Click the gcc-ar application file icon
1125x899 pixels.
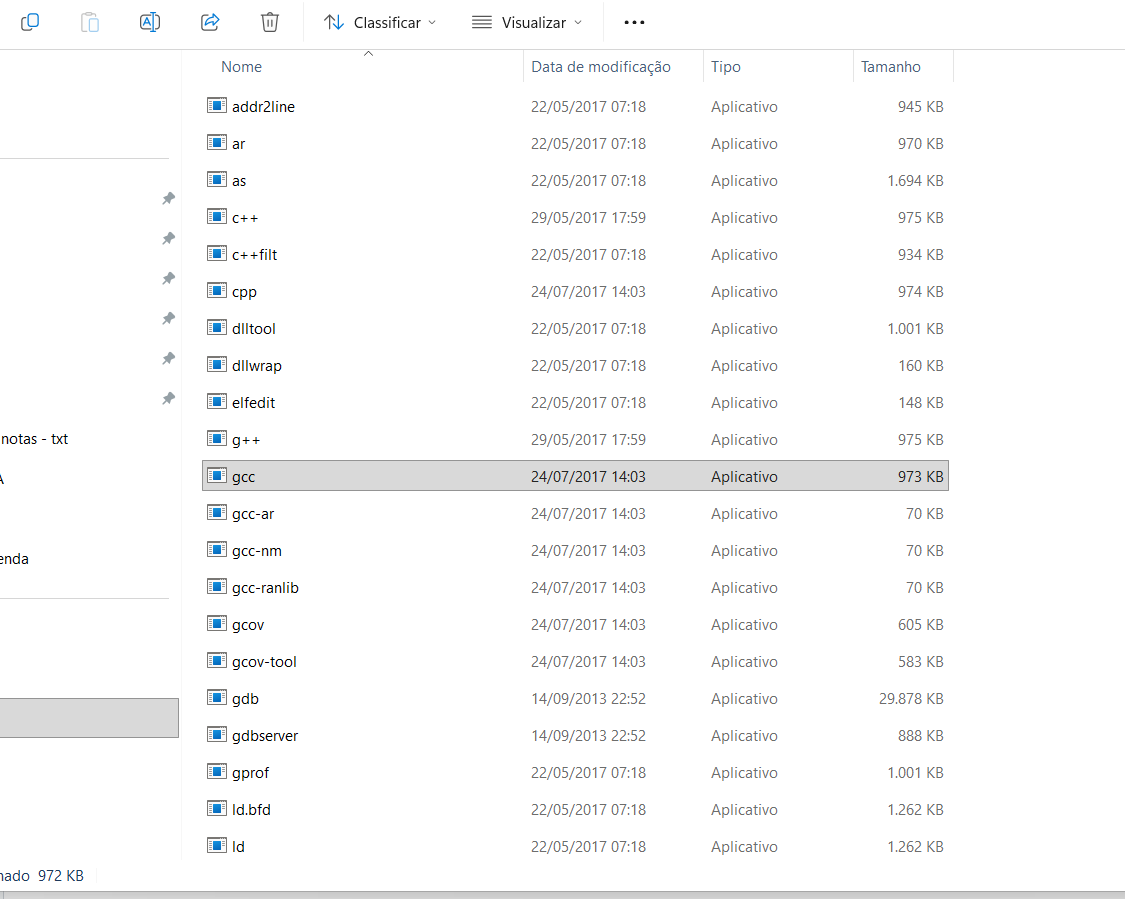(x=217, y=513)
